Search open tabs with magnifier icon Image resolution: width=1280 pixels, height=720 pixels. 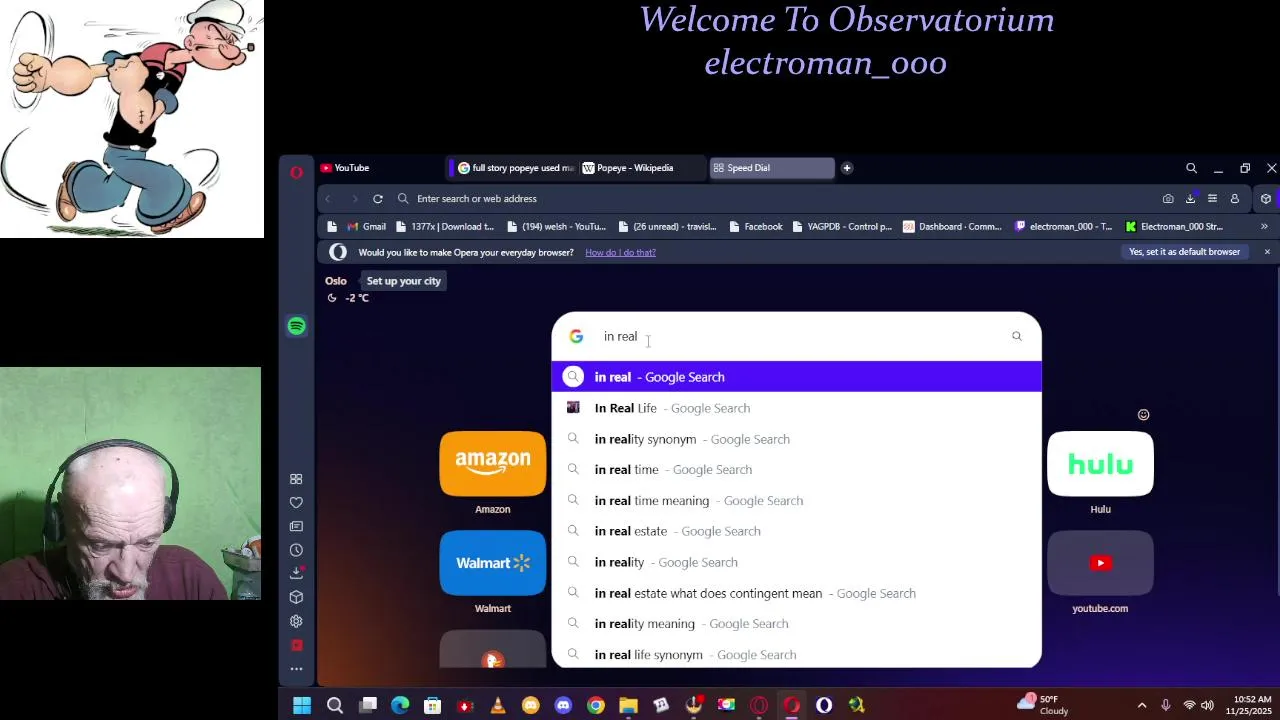coord(1191,168)
